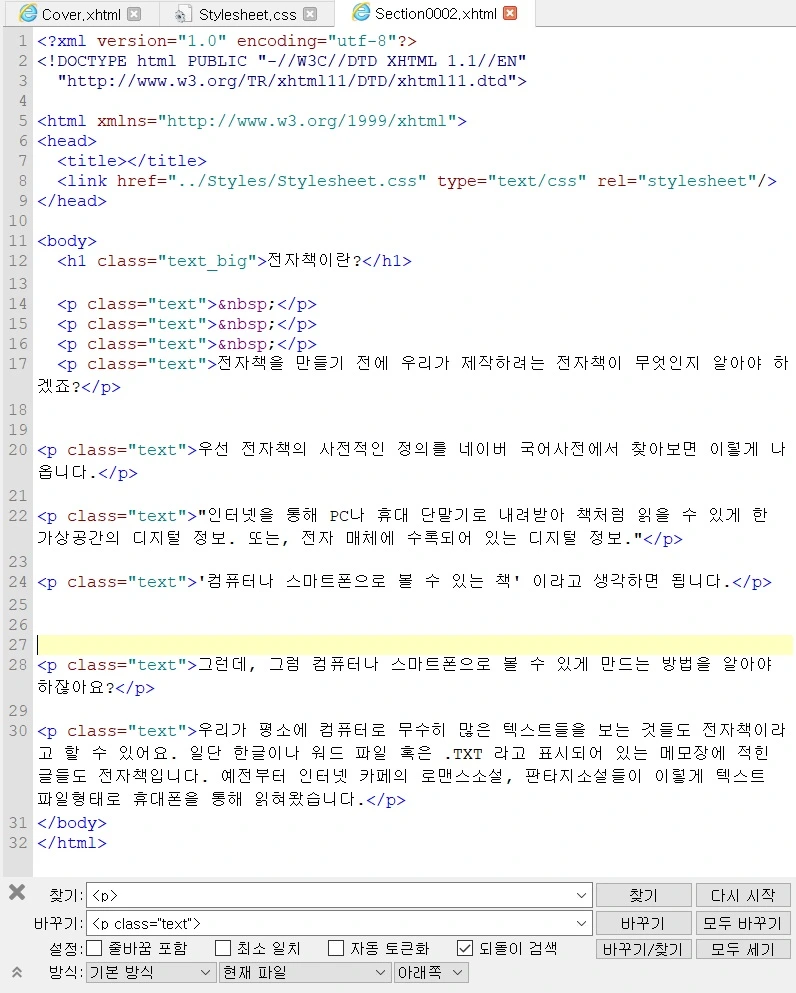The width and height of the screenshot is (796, 993).
Task: Close the Stylesheet.css tab
Action: tap(310, 14)
